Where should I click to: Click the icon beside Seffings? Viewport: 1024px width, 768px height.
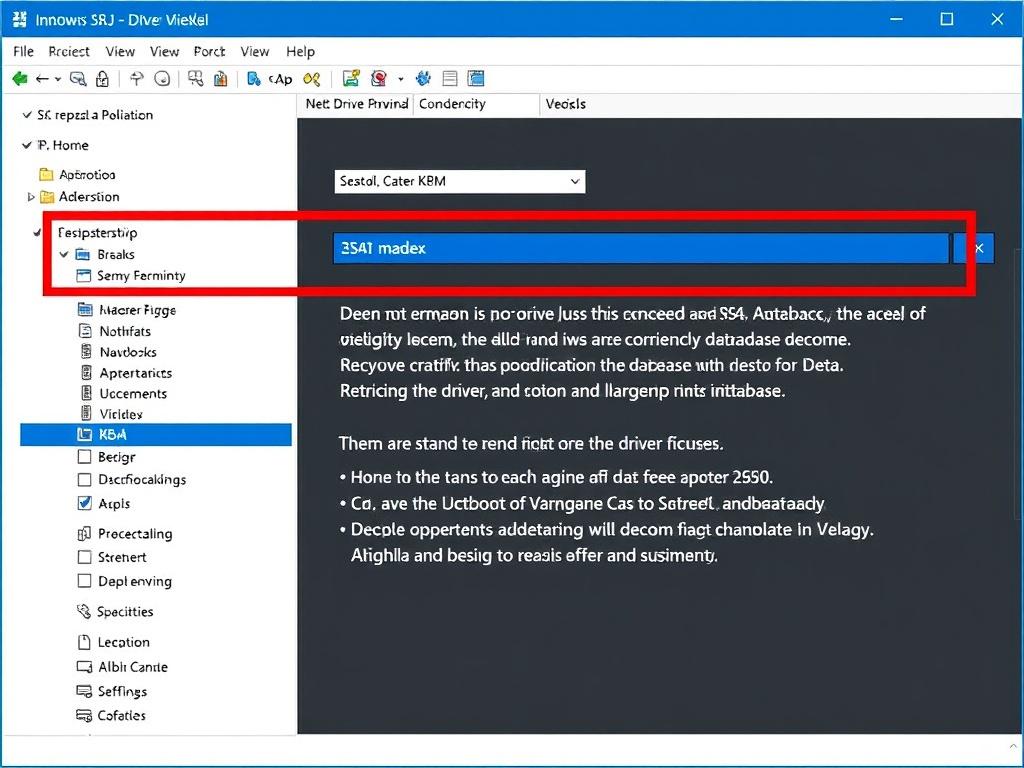click(x=84, y=691)
